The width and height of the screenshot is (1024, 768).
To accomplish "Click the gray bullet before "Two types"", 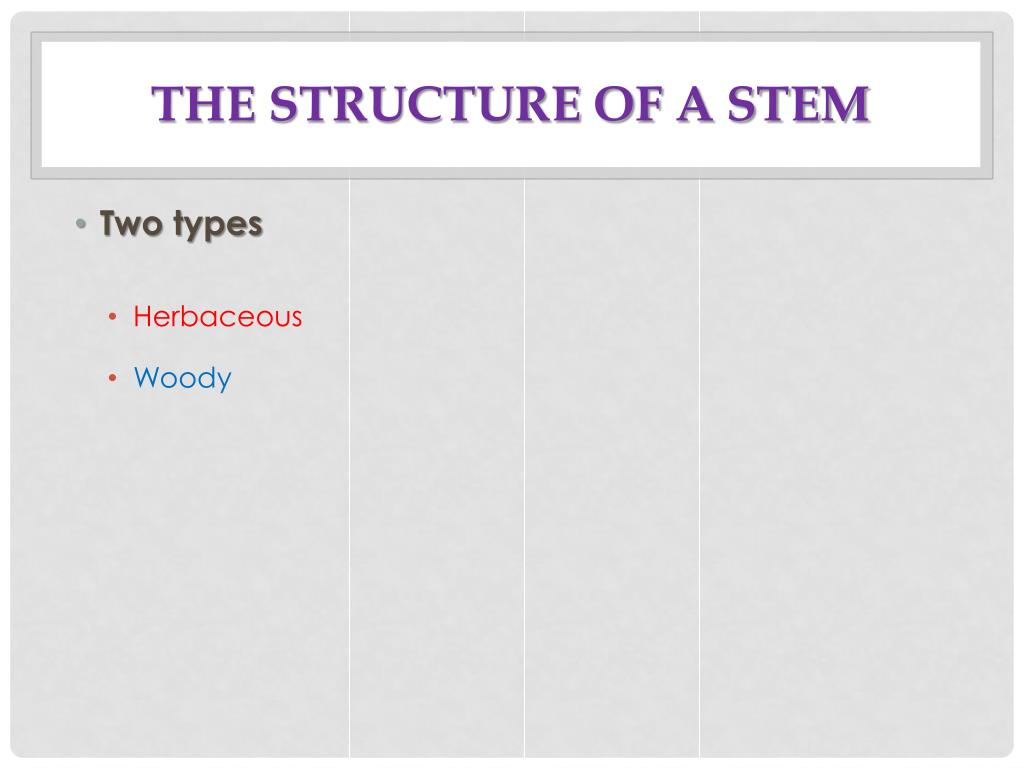I will pyautogui.click(x=81, y=224).
